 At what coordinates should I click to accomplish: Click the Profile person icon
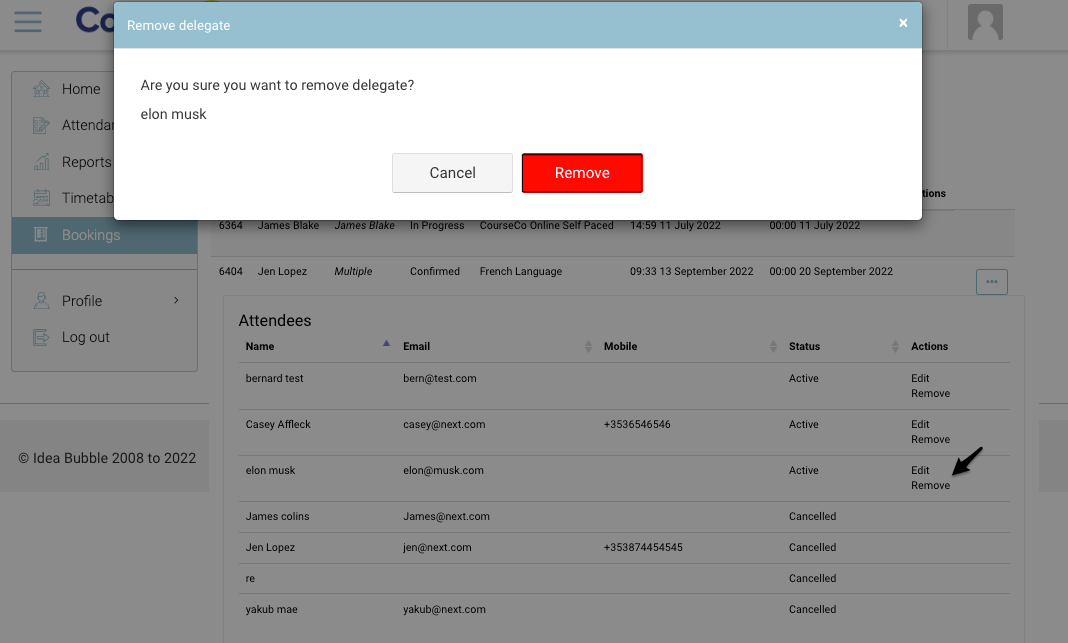41,301
